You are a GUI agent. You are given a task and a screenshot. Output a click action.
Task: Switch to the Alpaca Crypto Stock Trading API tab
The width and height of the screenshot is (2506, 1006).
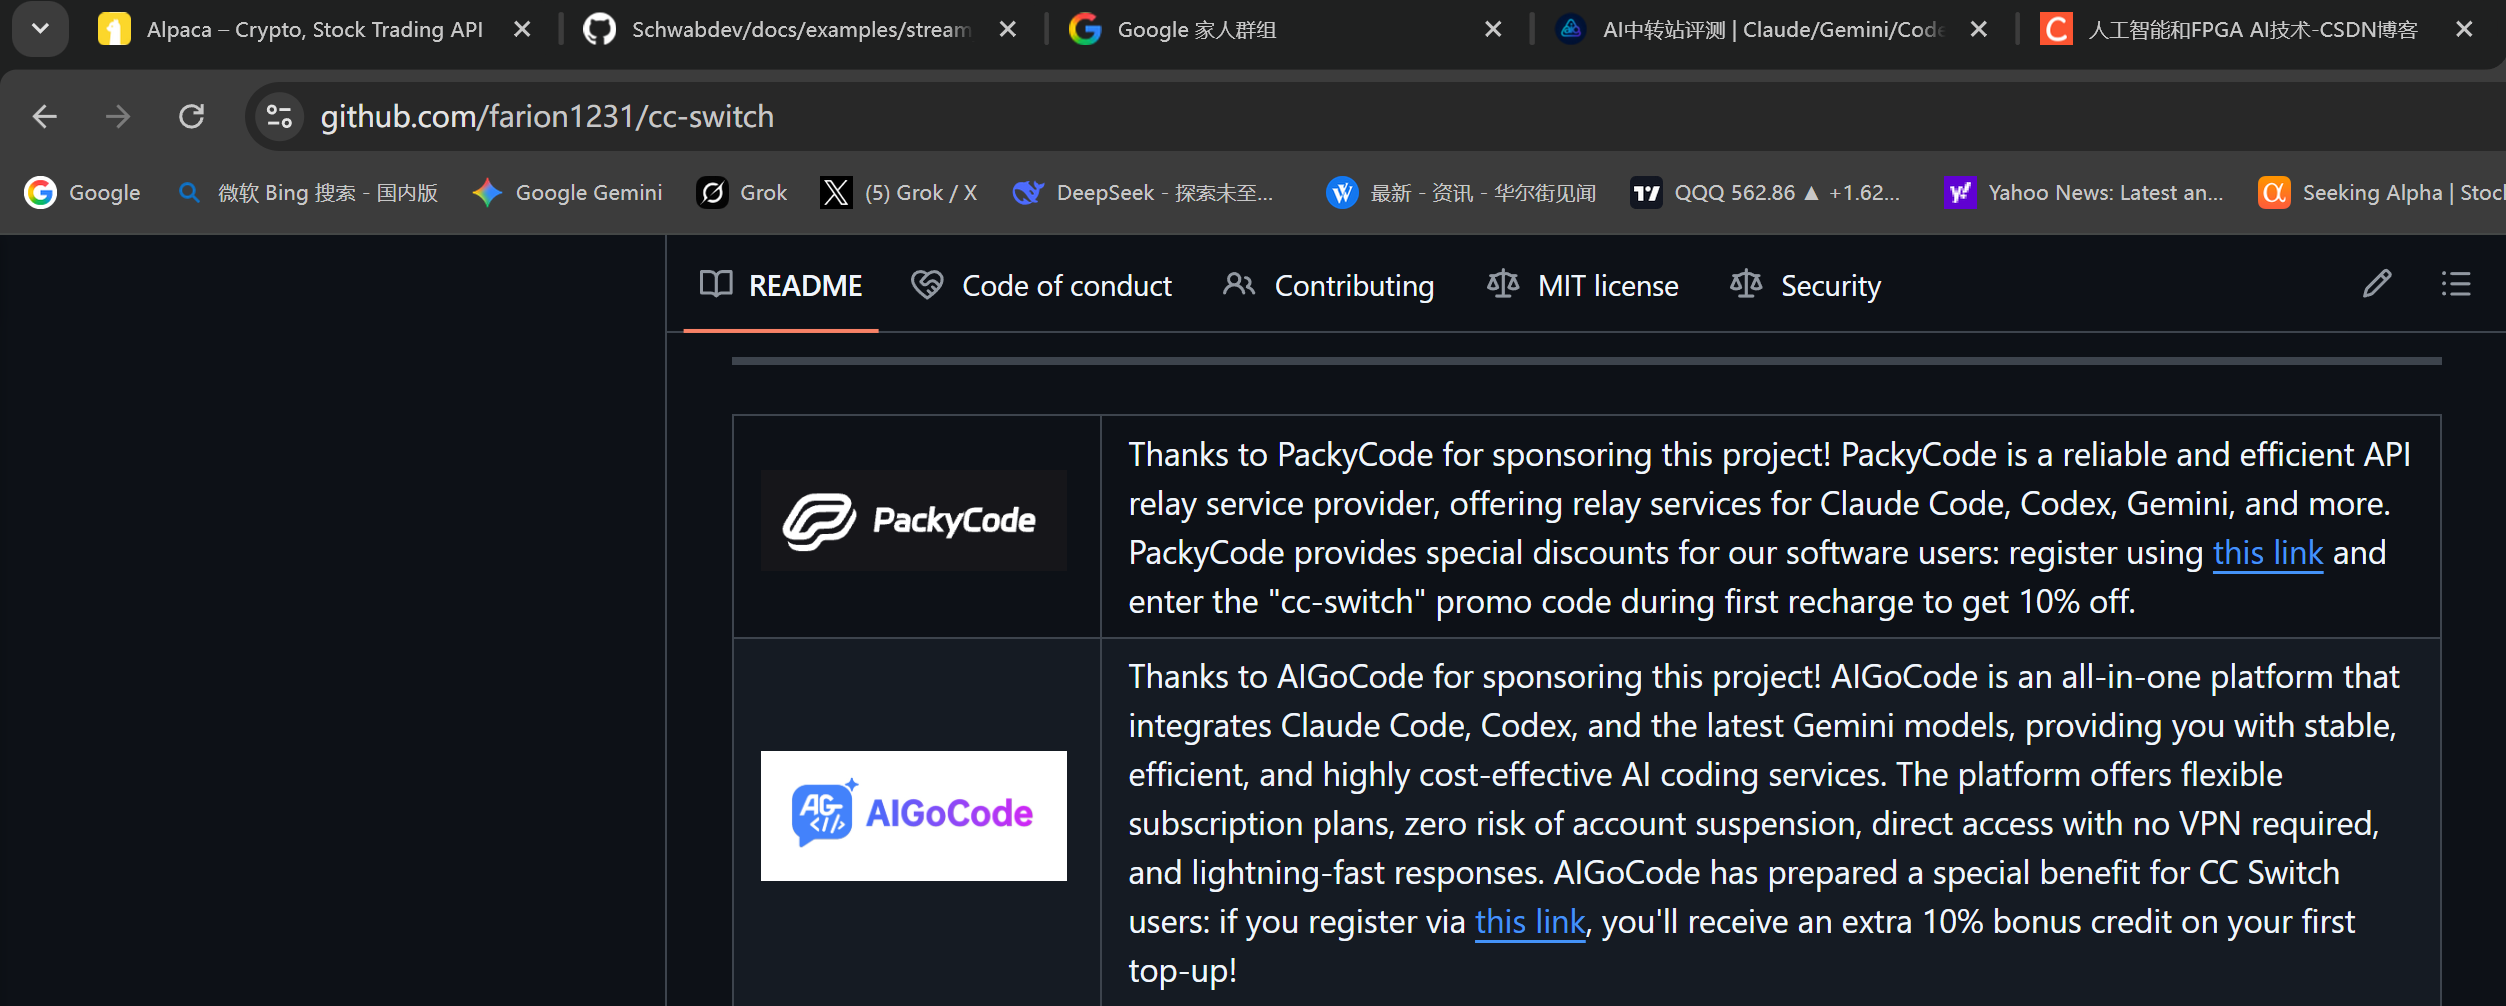[x=315, y=30]
